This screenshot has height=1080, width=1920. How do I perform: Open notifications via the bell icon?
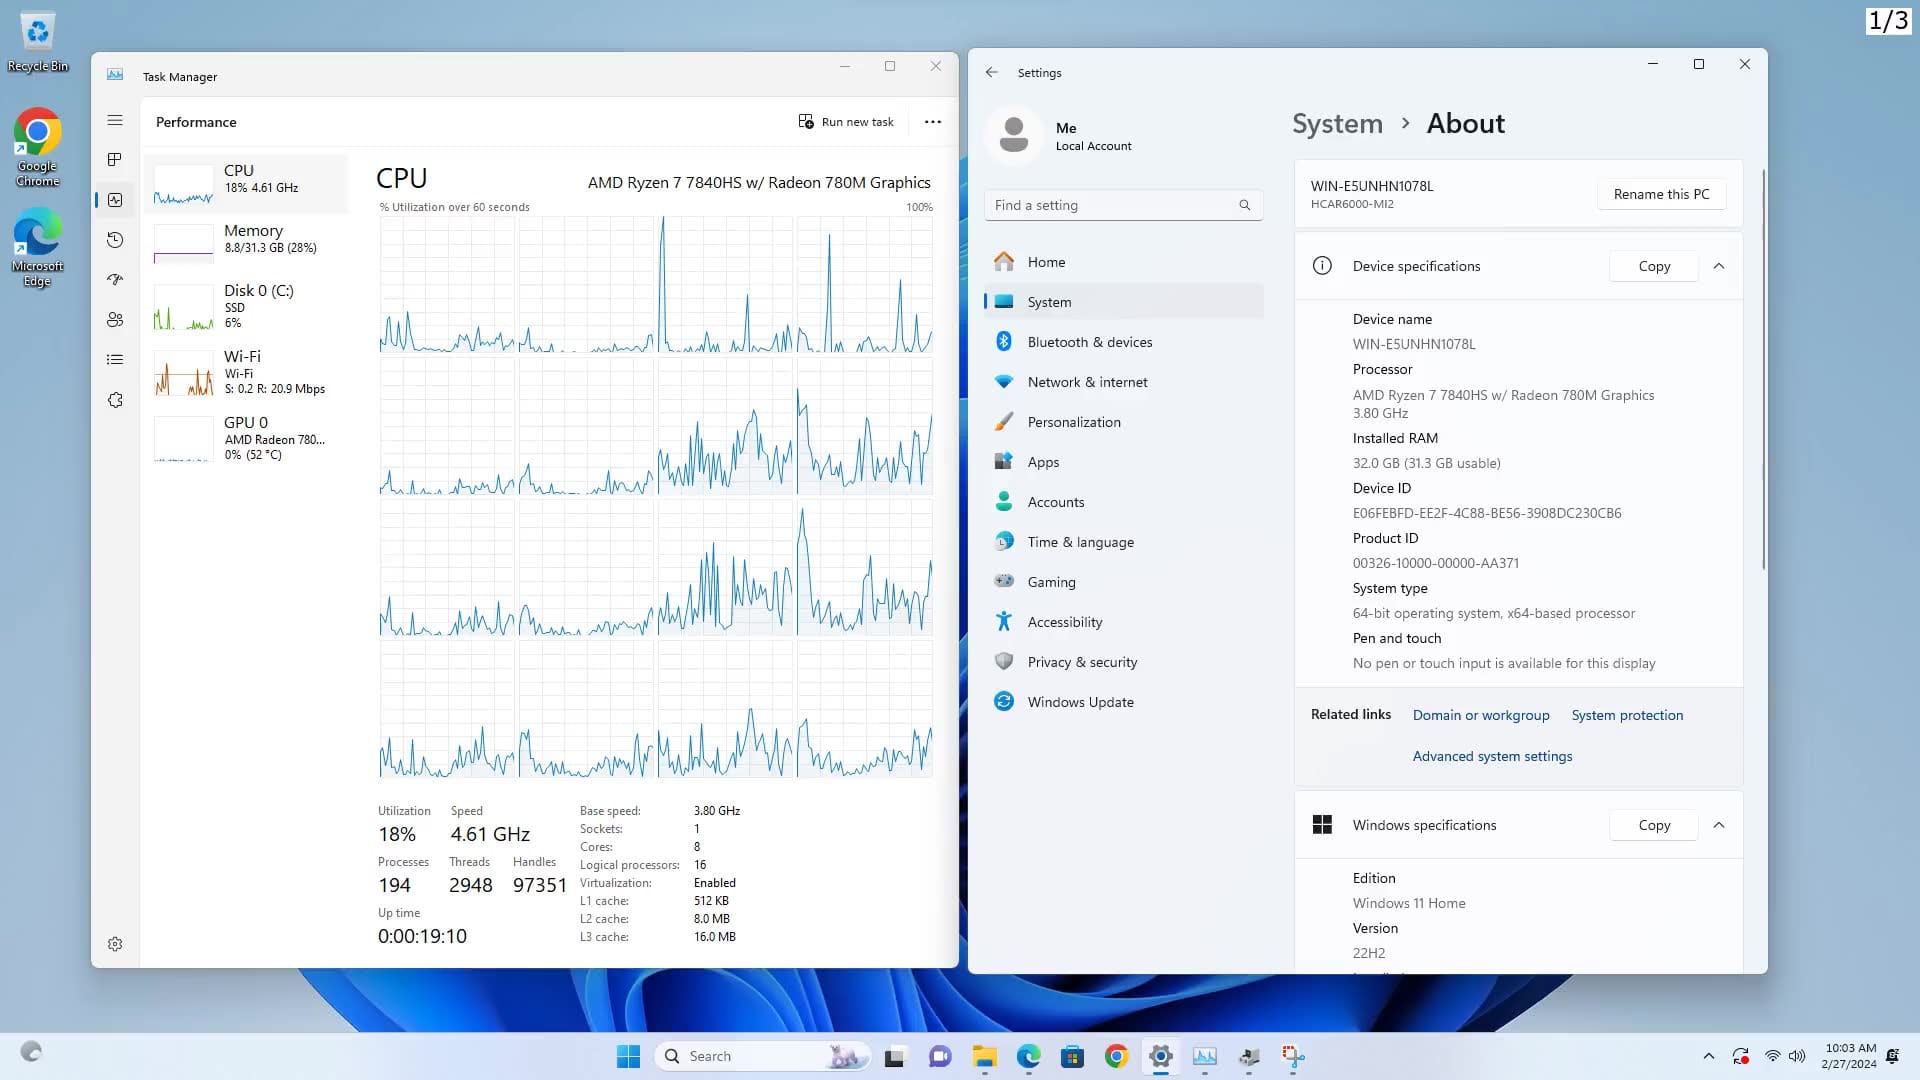[x=1892, y=1056]
